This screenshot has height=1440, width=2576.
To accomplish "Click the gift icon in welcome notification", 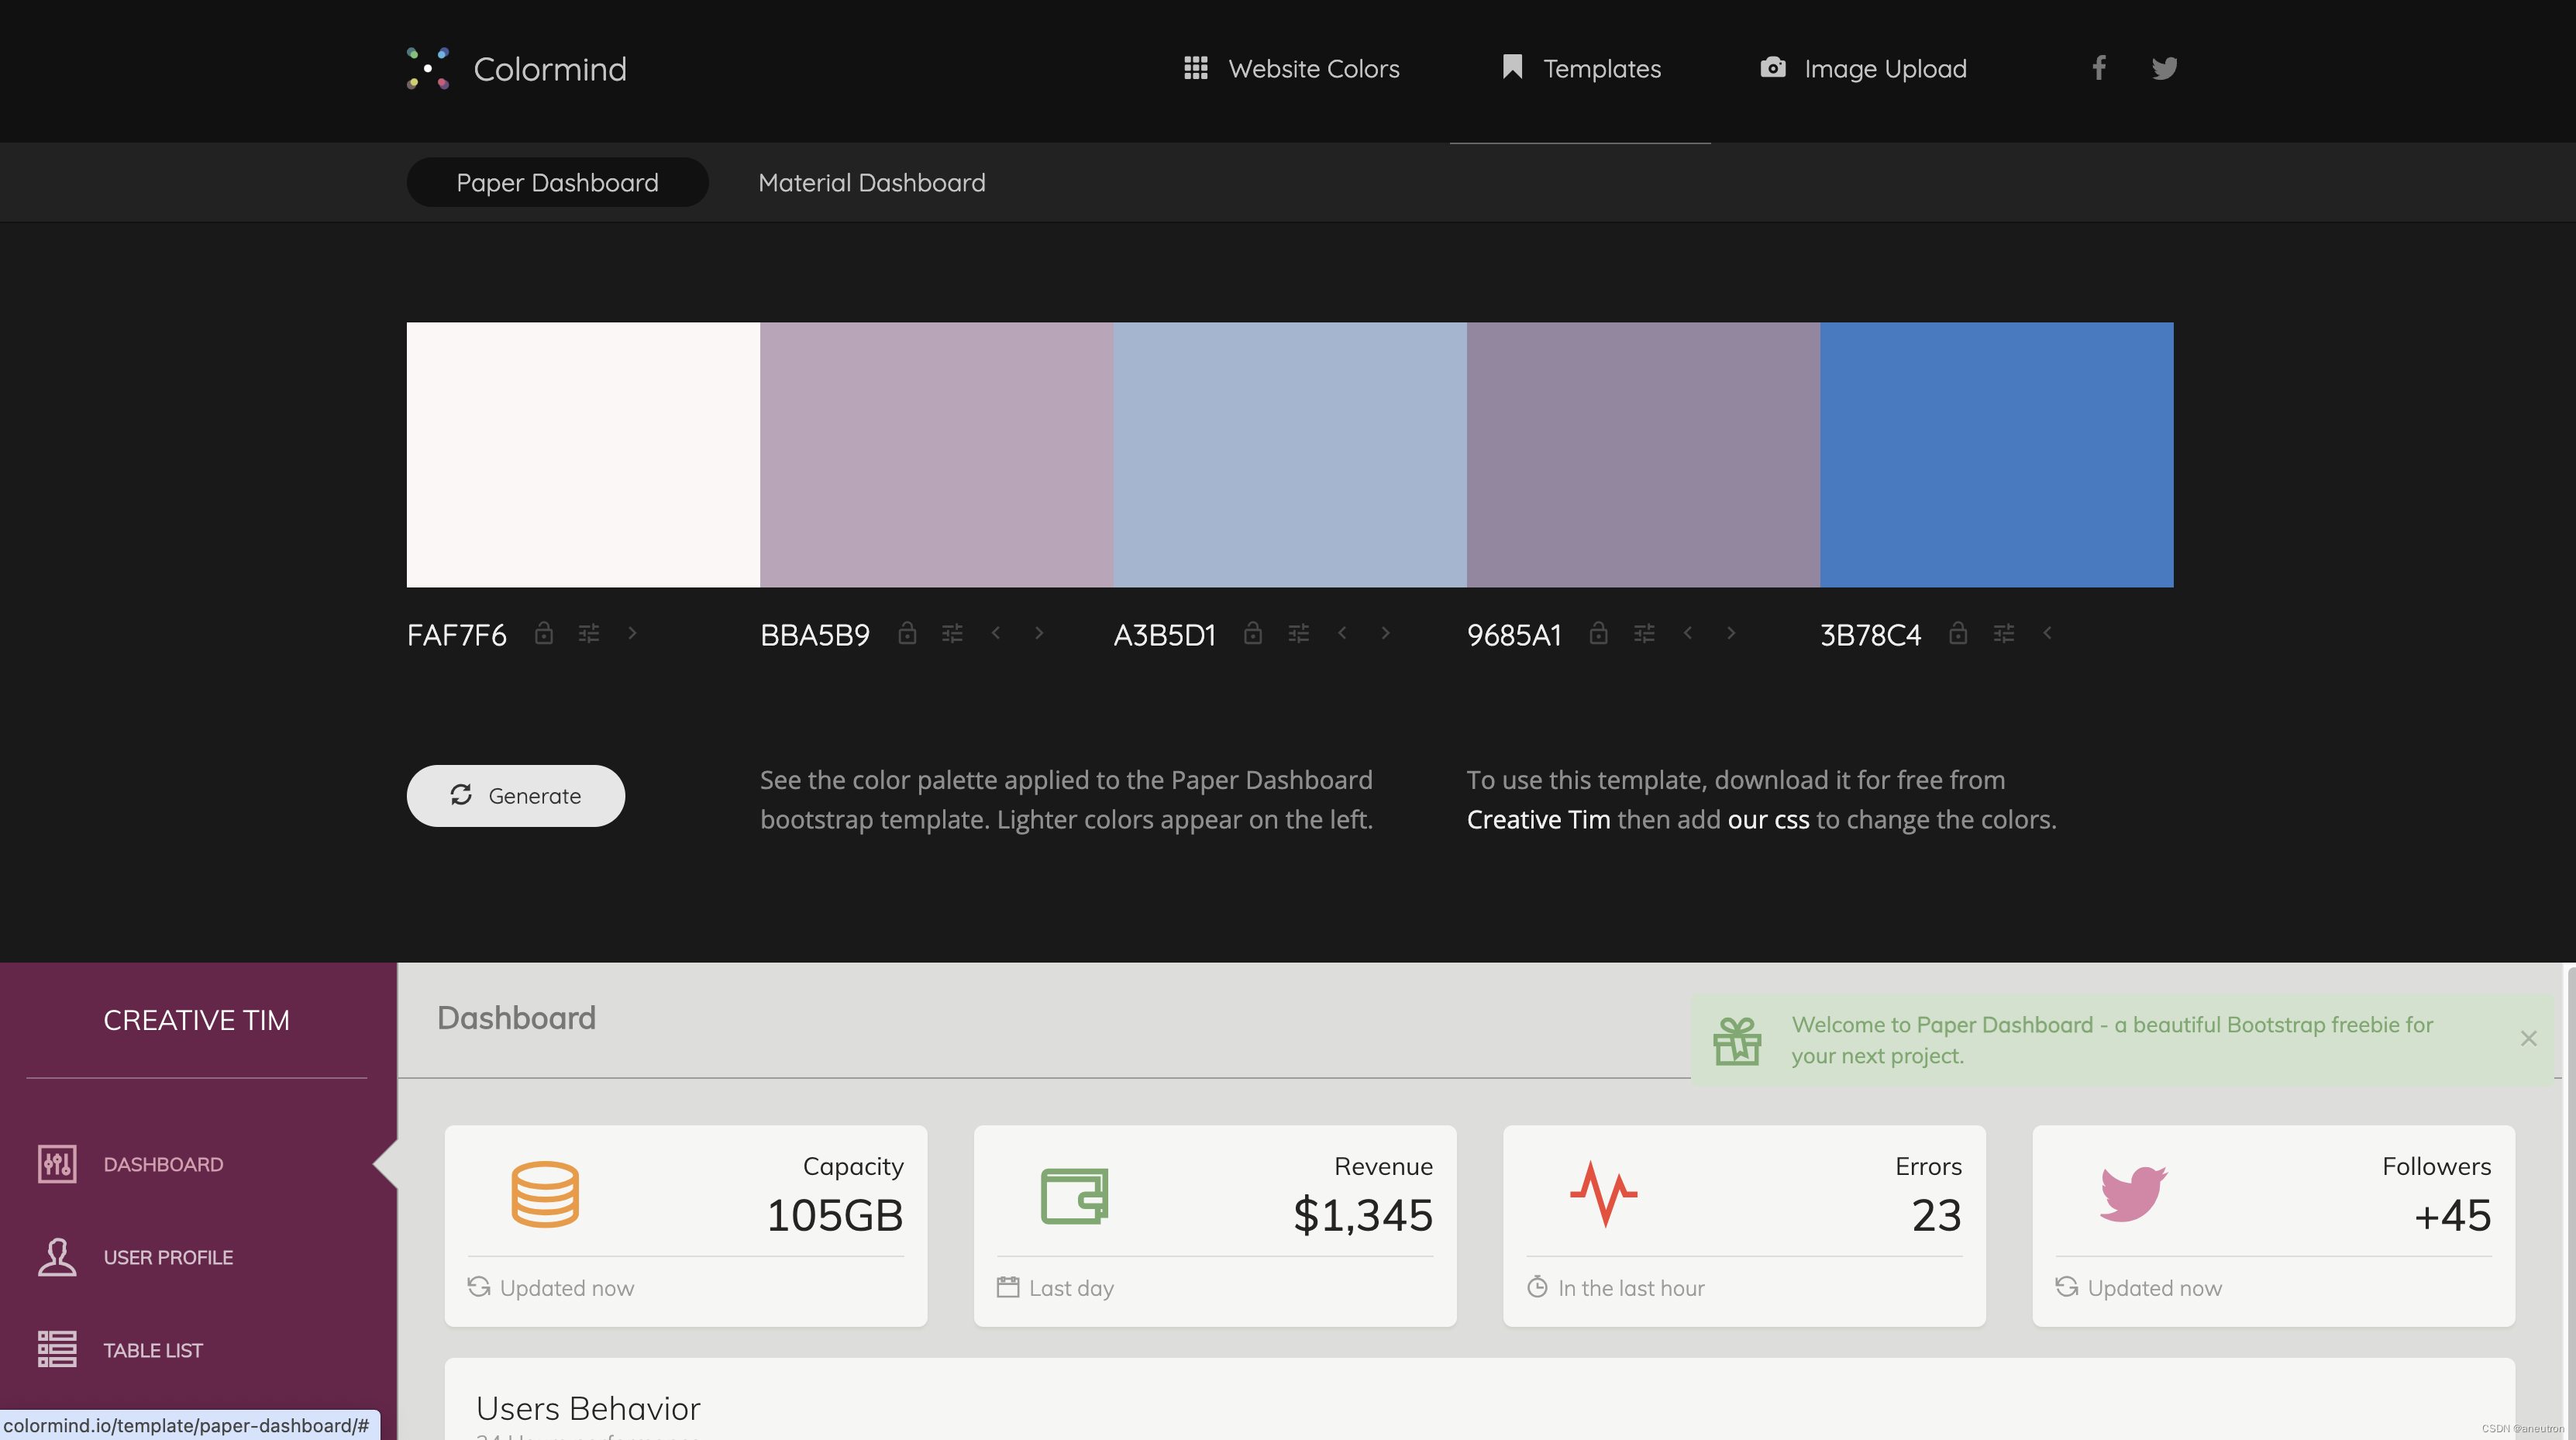I will 1737,1041.
